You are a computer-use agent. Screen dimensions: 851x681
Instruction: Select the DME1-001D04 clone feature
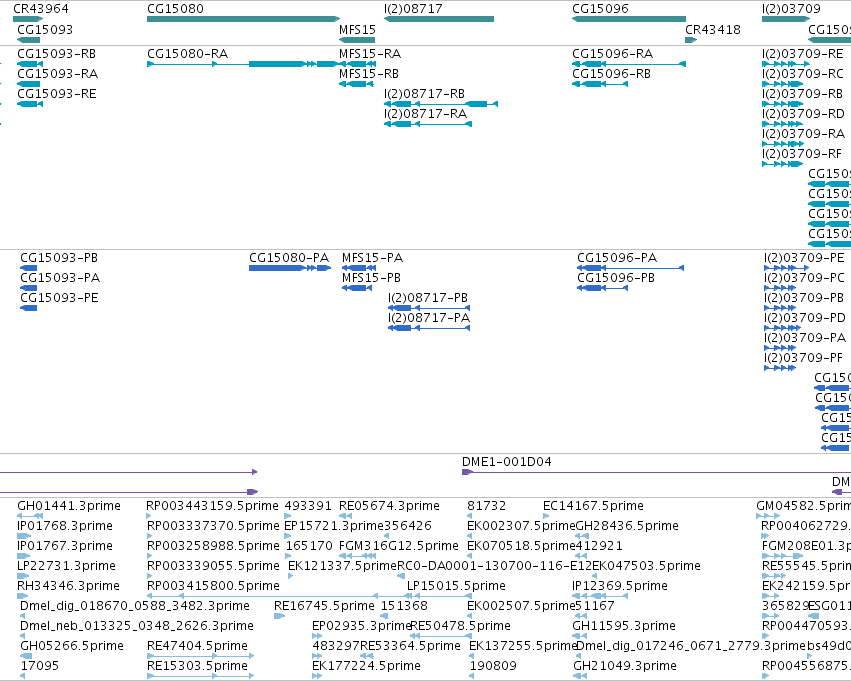click(656, 472)
